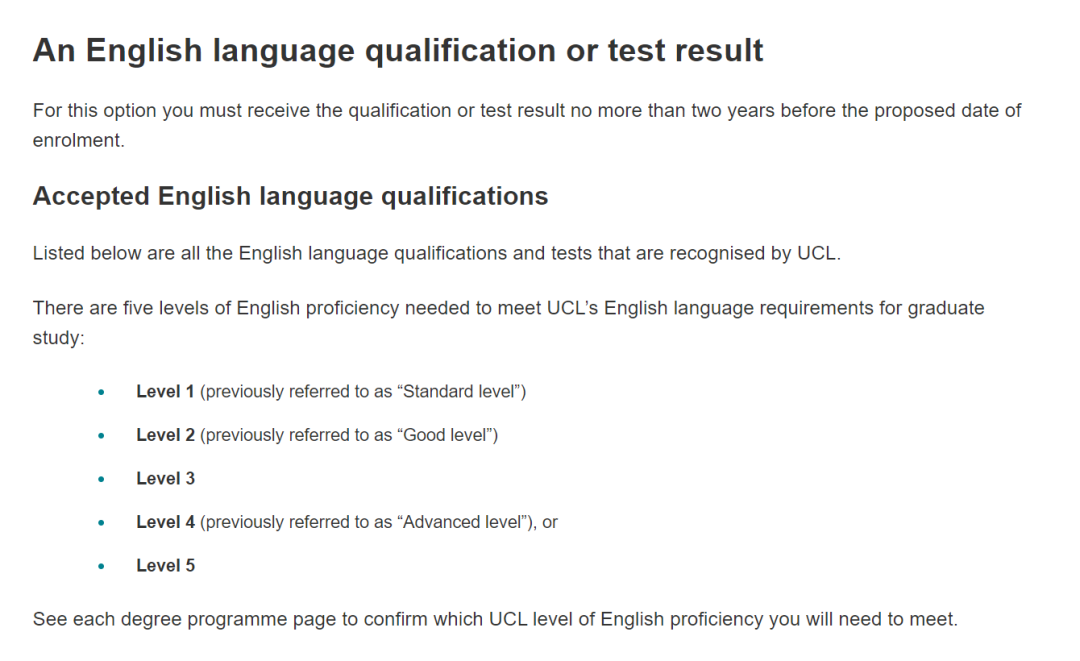Click the paragraph starting "For this option"
Image resolution: width=1080 pixels, height=661 pixels.
click(x=527, y=111)
